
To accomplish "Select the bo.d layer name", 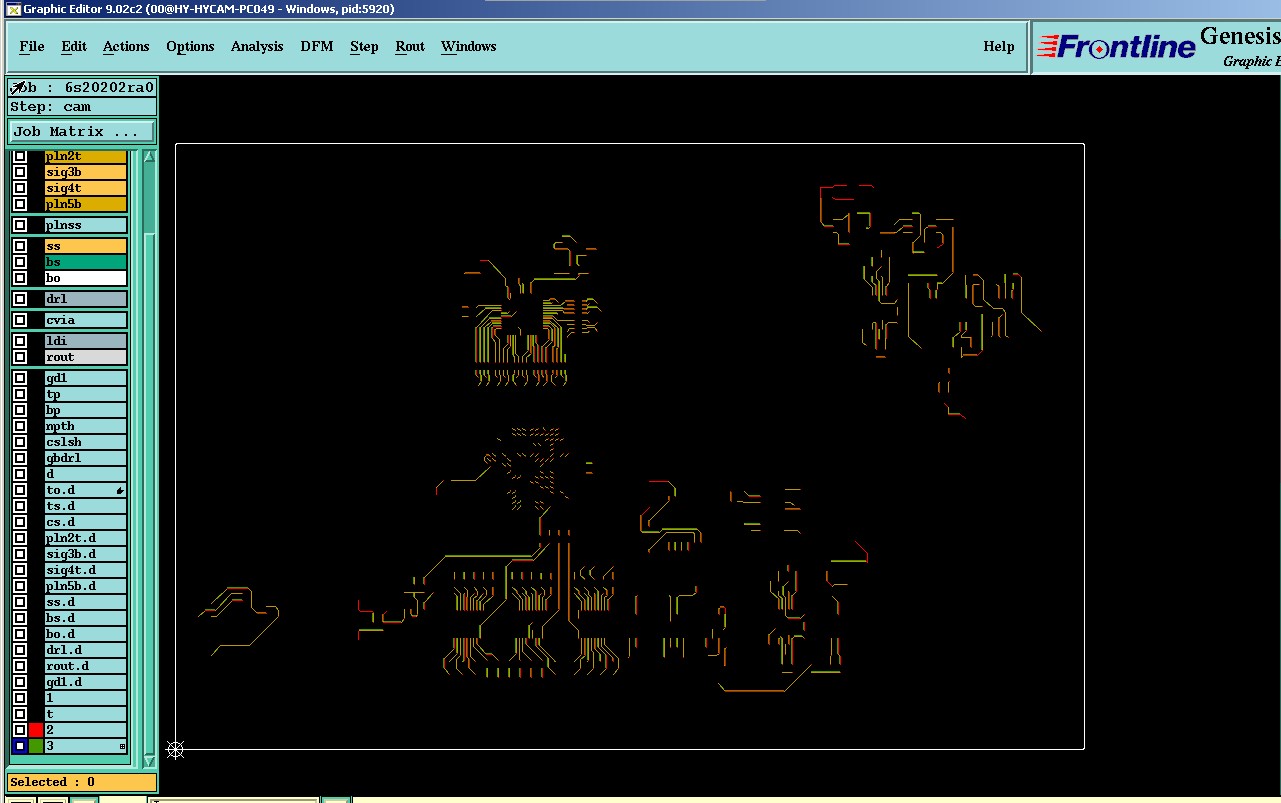I will (86, 634).
